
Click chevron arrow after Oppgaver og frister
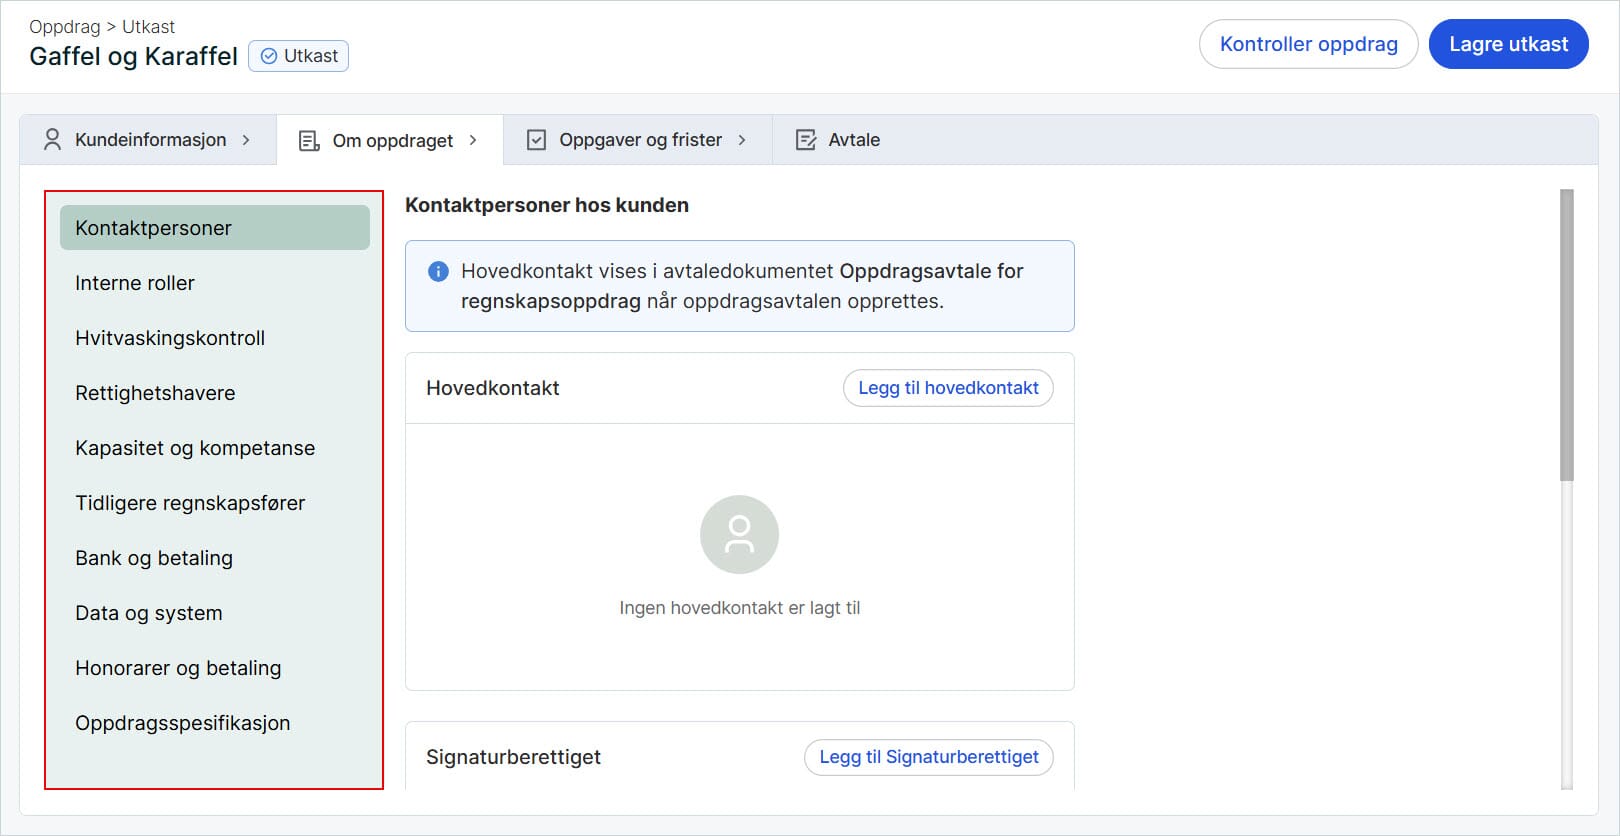point(742,140)
